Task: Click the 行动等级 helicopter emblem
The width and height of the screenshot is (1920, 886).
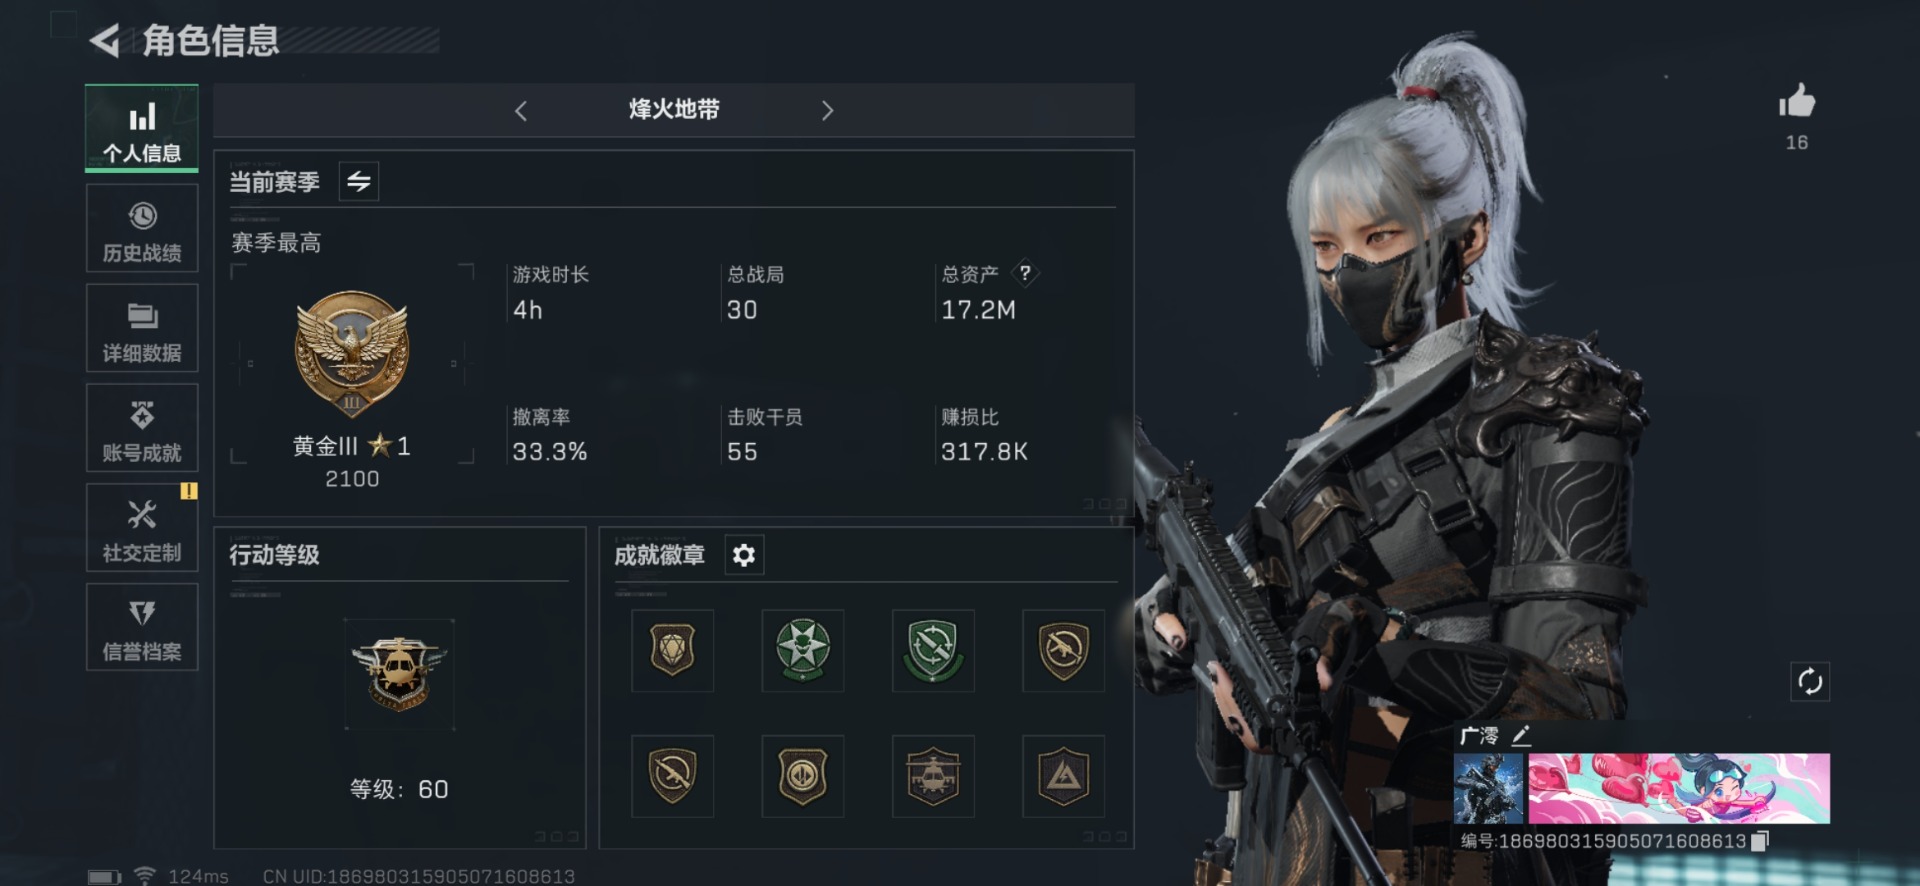Action: point(399,674)
